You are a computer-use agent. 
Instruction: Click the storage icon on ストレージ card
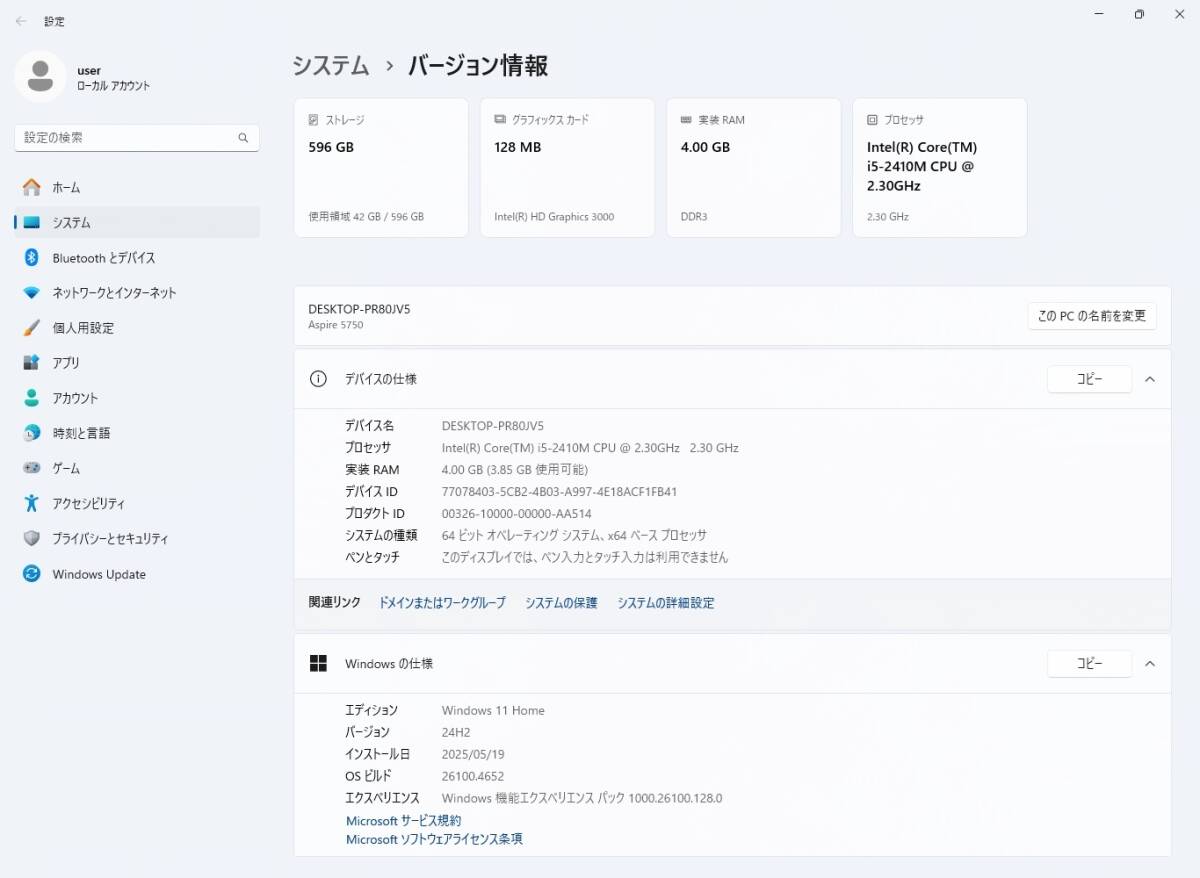[x=314, y=120]
